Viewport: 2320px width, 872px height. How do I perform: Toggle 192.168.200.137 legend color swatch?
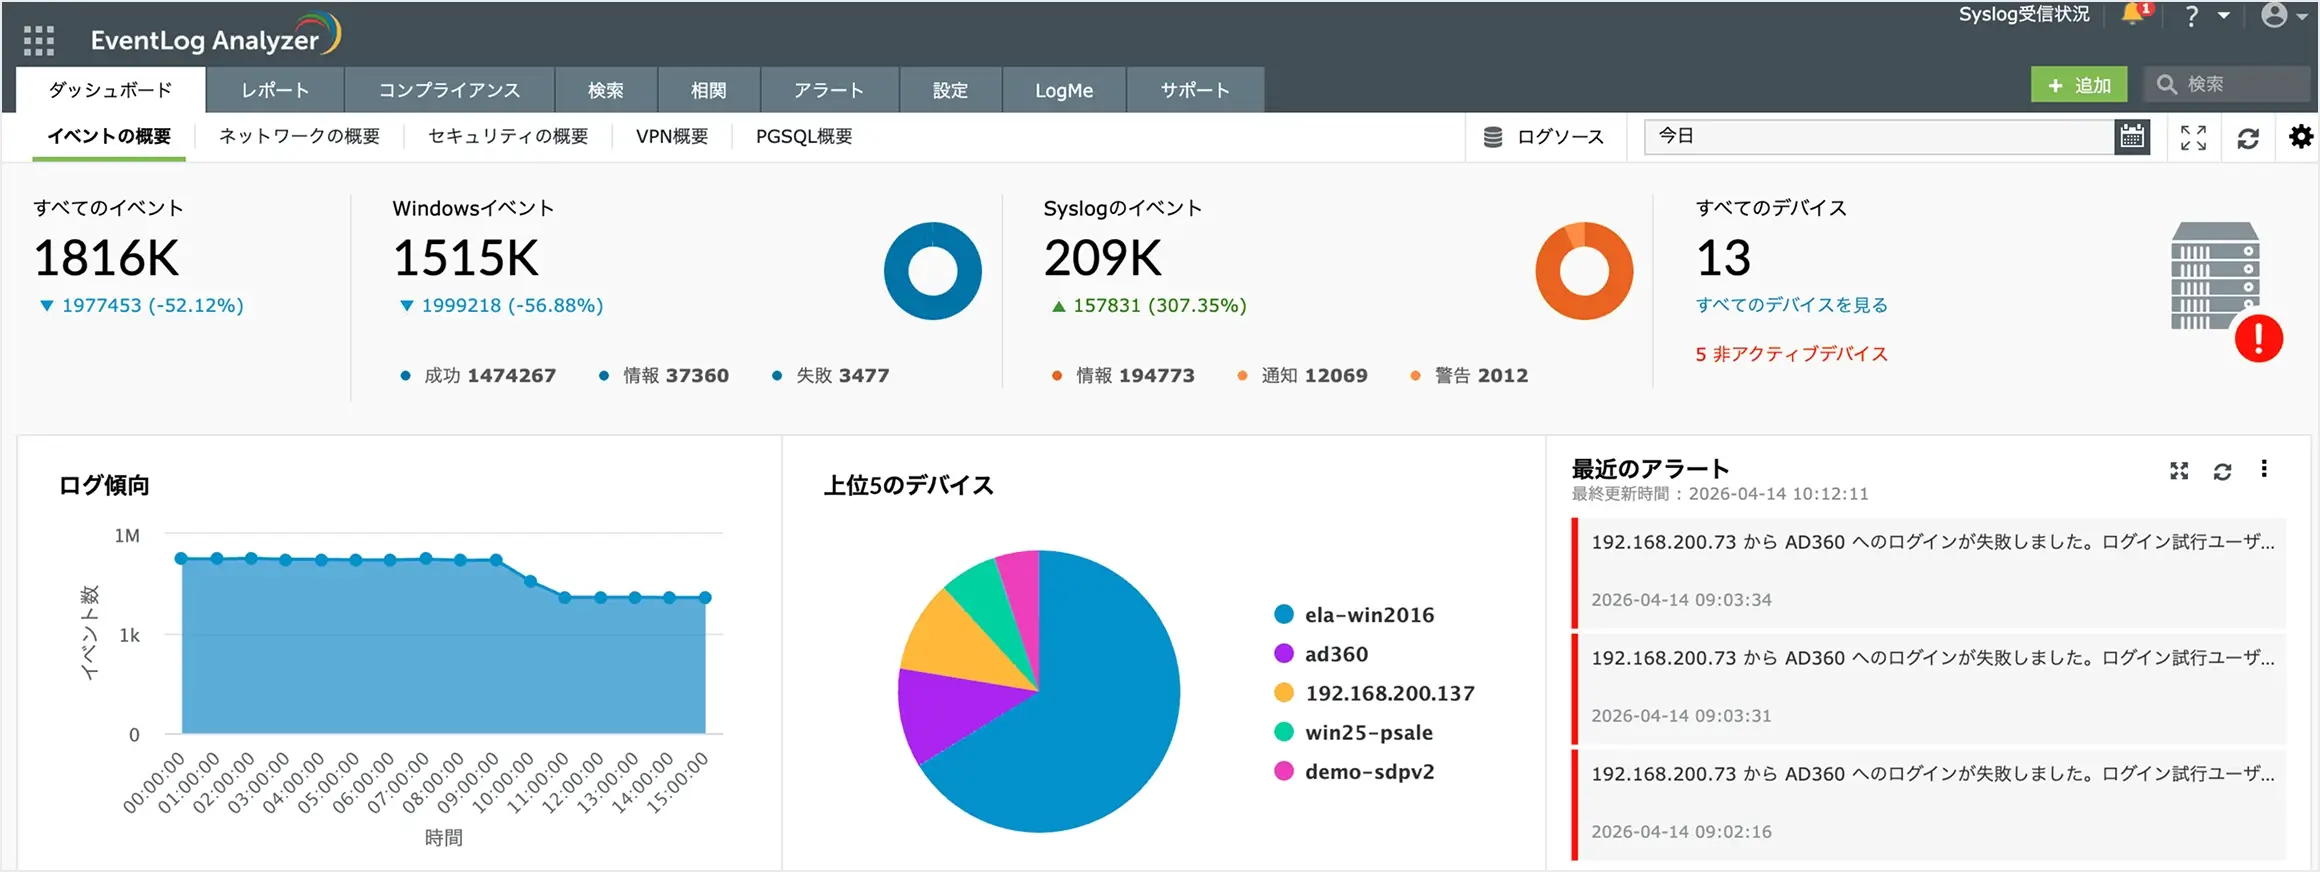tap(1284, 692)
